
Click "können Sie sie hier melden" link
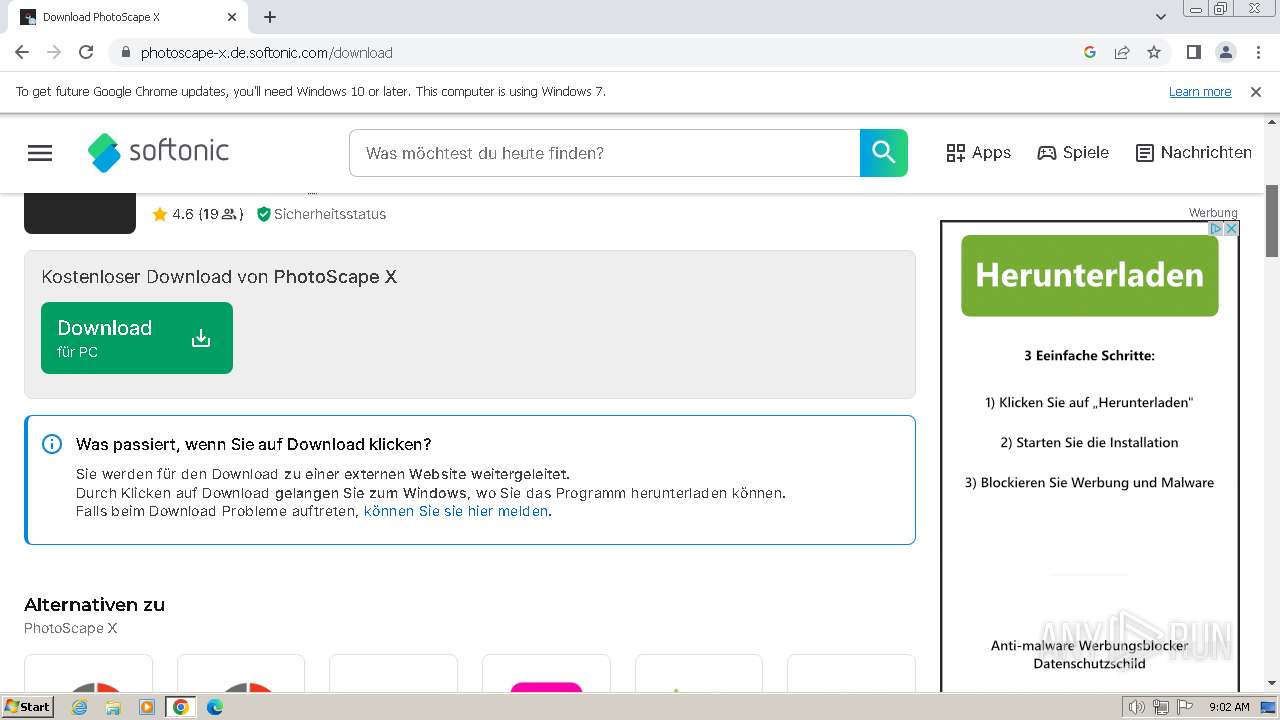click(x=456, y=511)
